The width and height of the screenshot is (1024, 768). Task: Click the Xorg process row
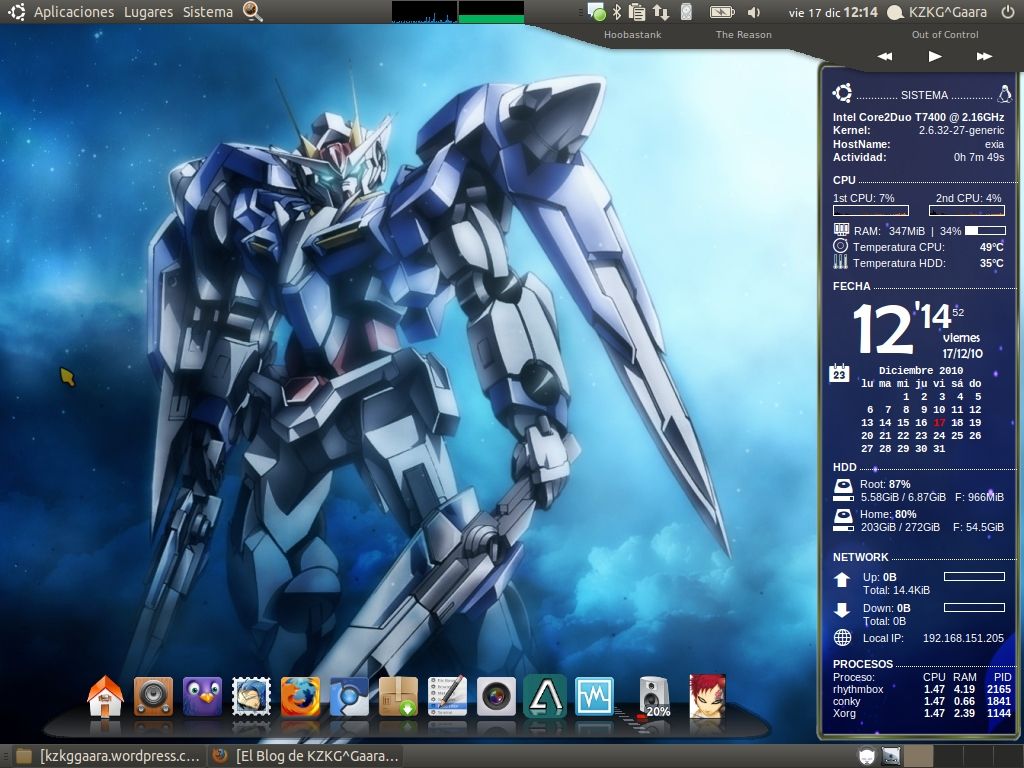pyautogui.click(x=922, y=713)
